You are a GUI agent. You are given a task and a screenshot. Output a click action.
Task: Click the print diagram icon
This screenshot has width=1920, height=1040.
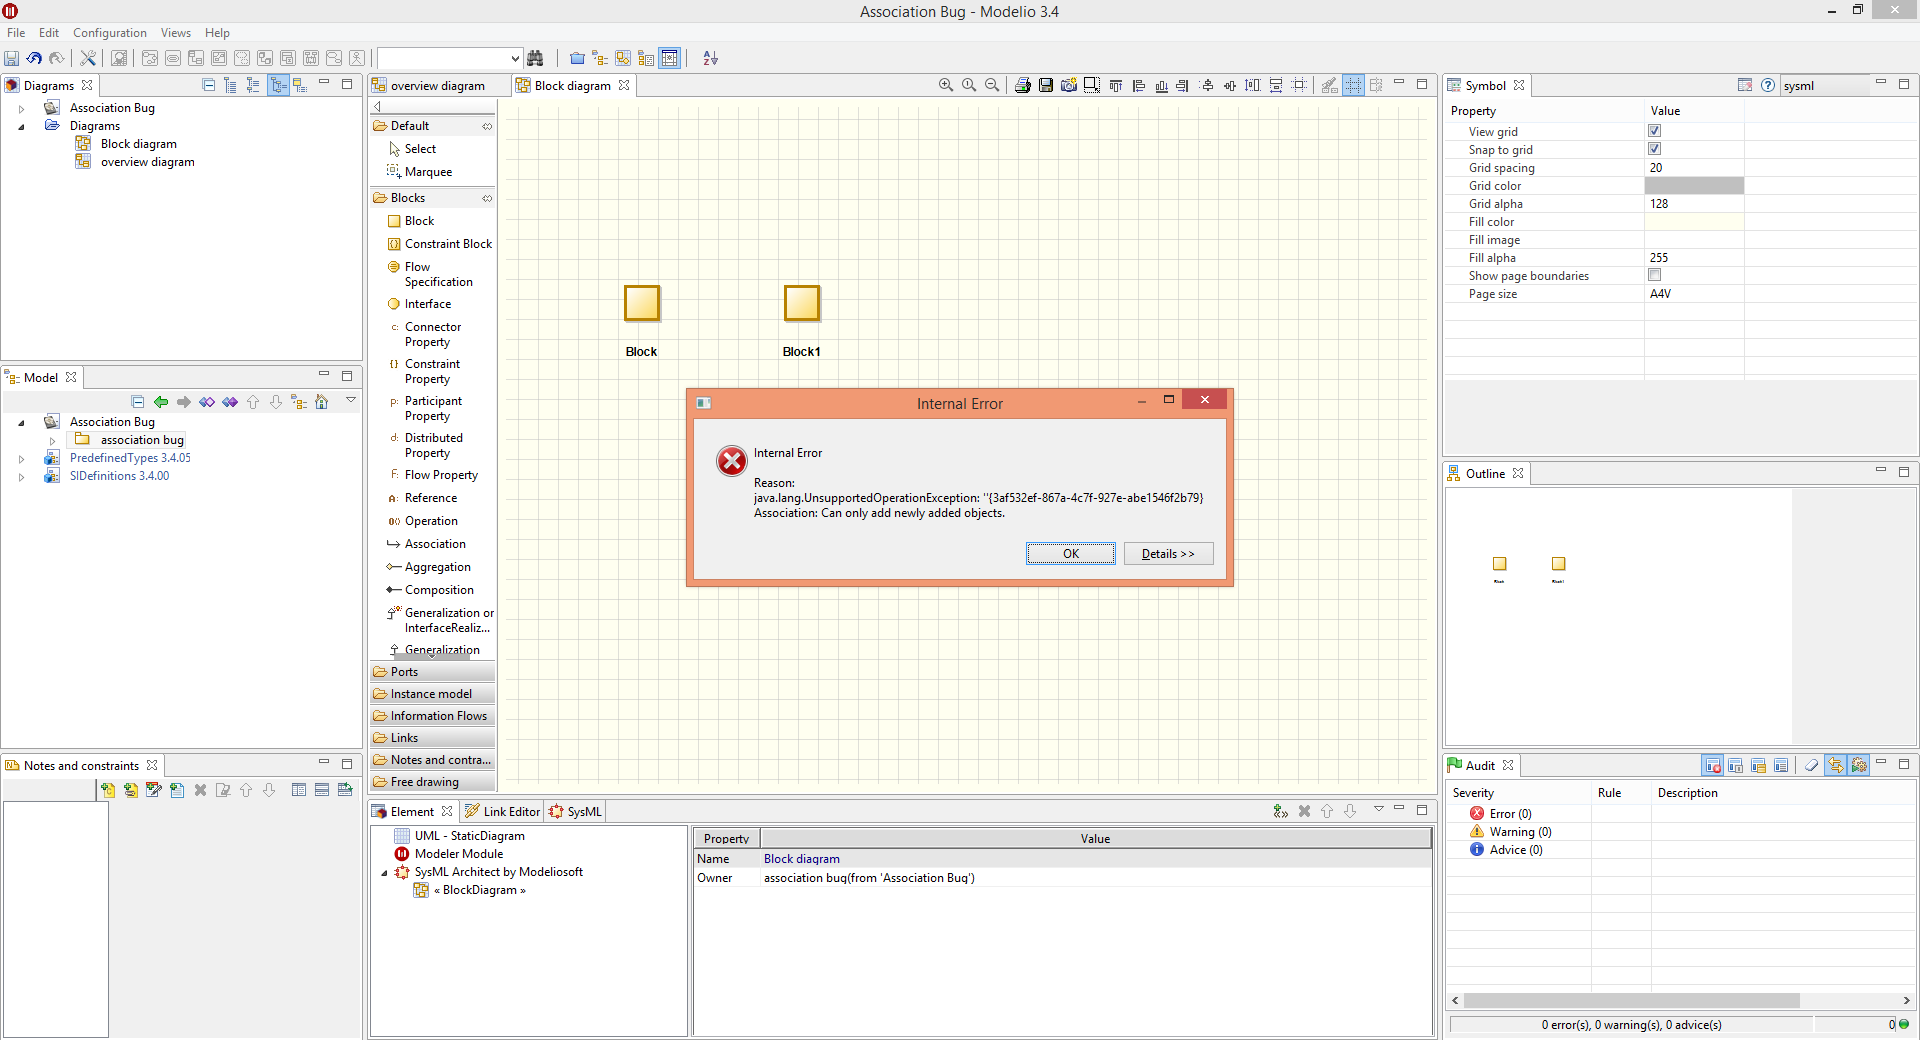click(x=1022, y=86)
